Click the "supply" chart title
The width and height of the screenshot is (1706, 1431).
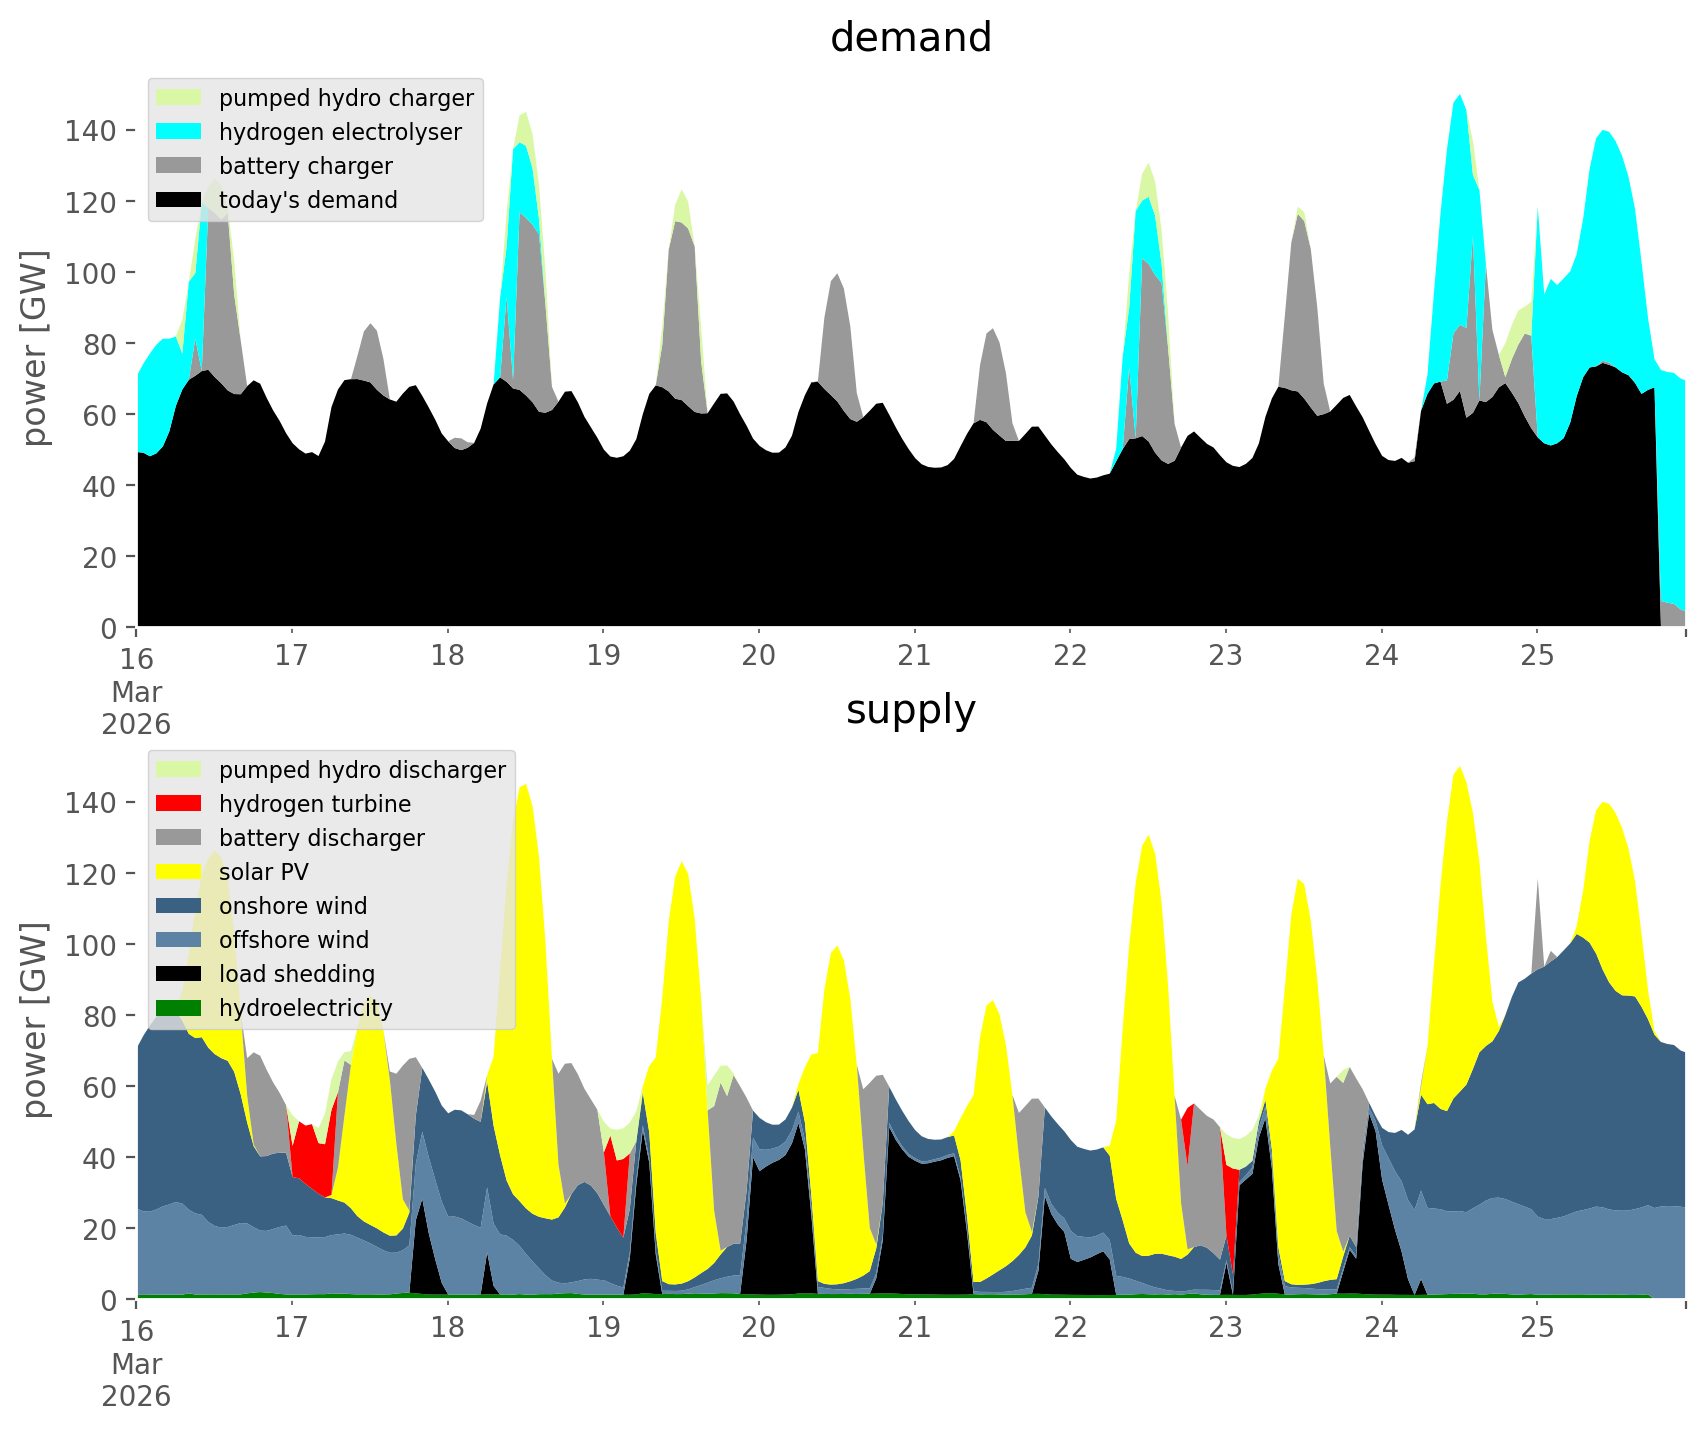click(910, 710)
